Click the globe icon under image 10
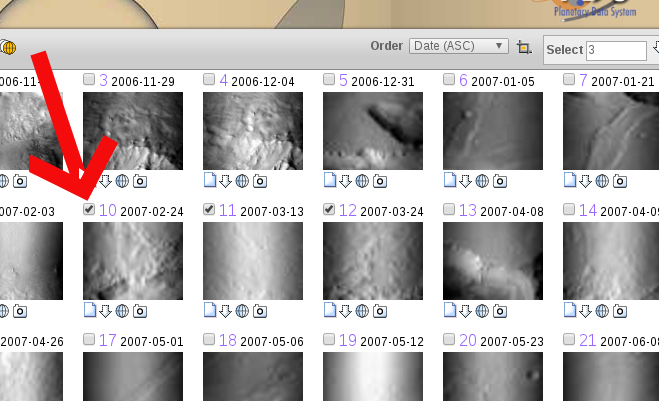 (x=122, y=311)
